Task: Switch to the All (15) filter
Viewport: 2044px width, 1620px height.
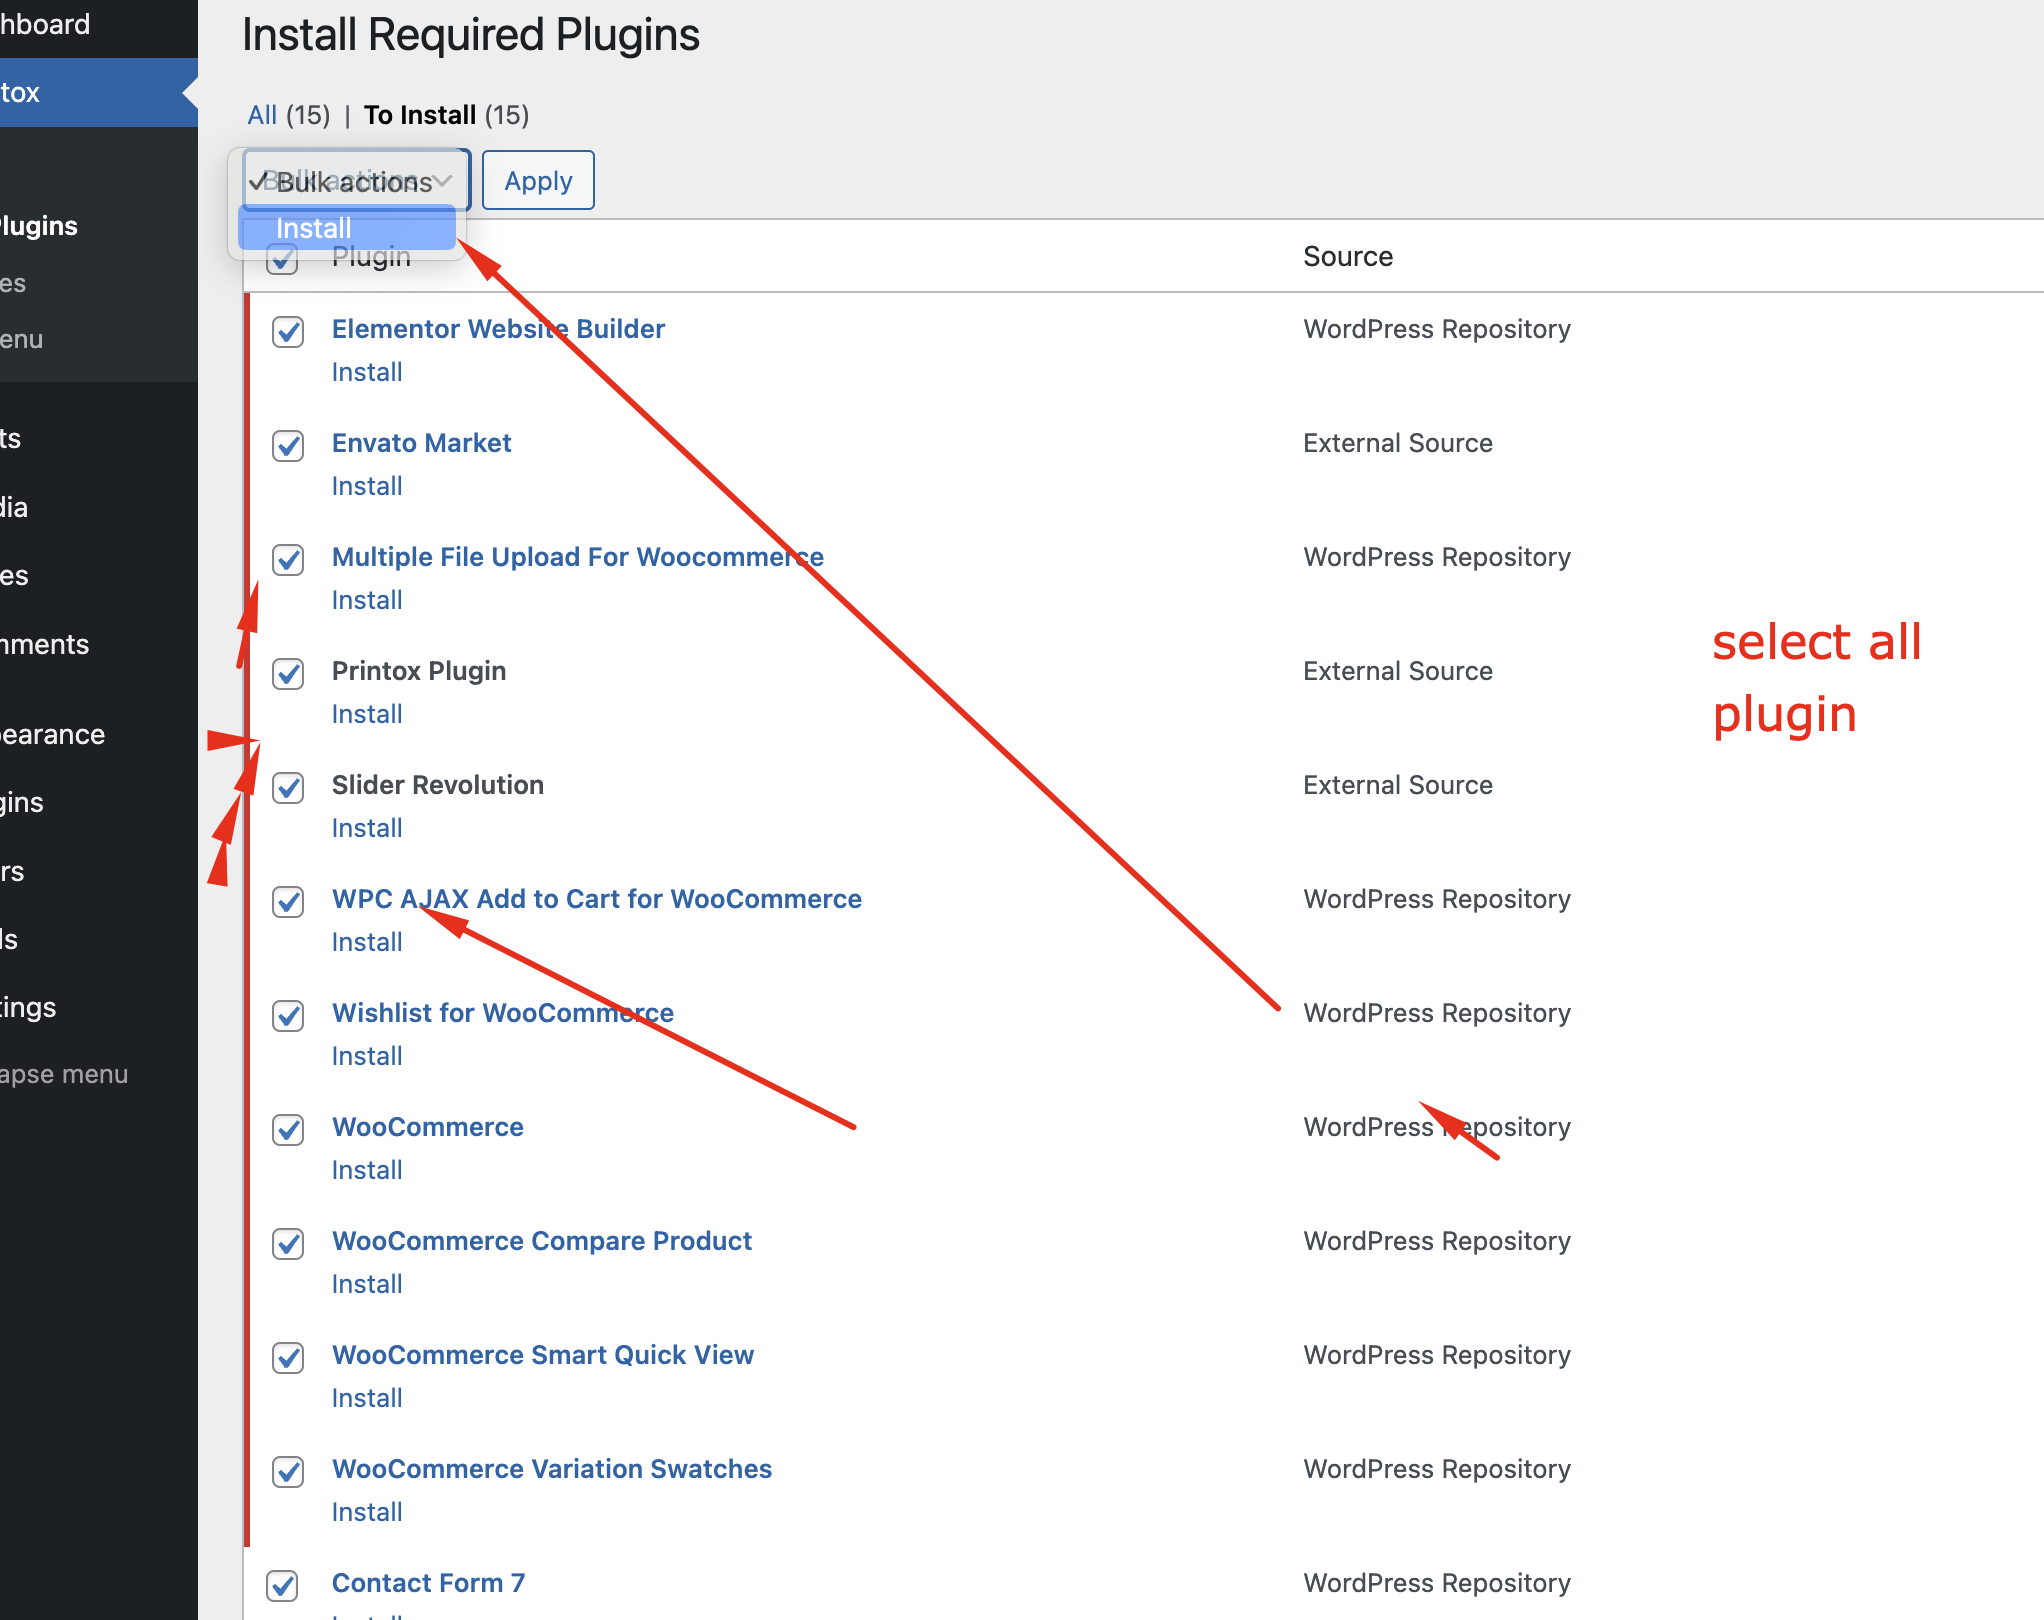Action: 262,115
